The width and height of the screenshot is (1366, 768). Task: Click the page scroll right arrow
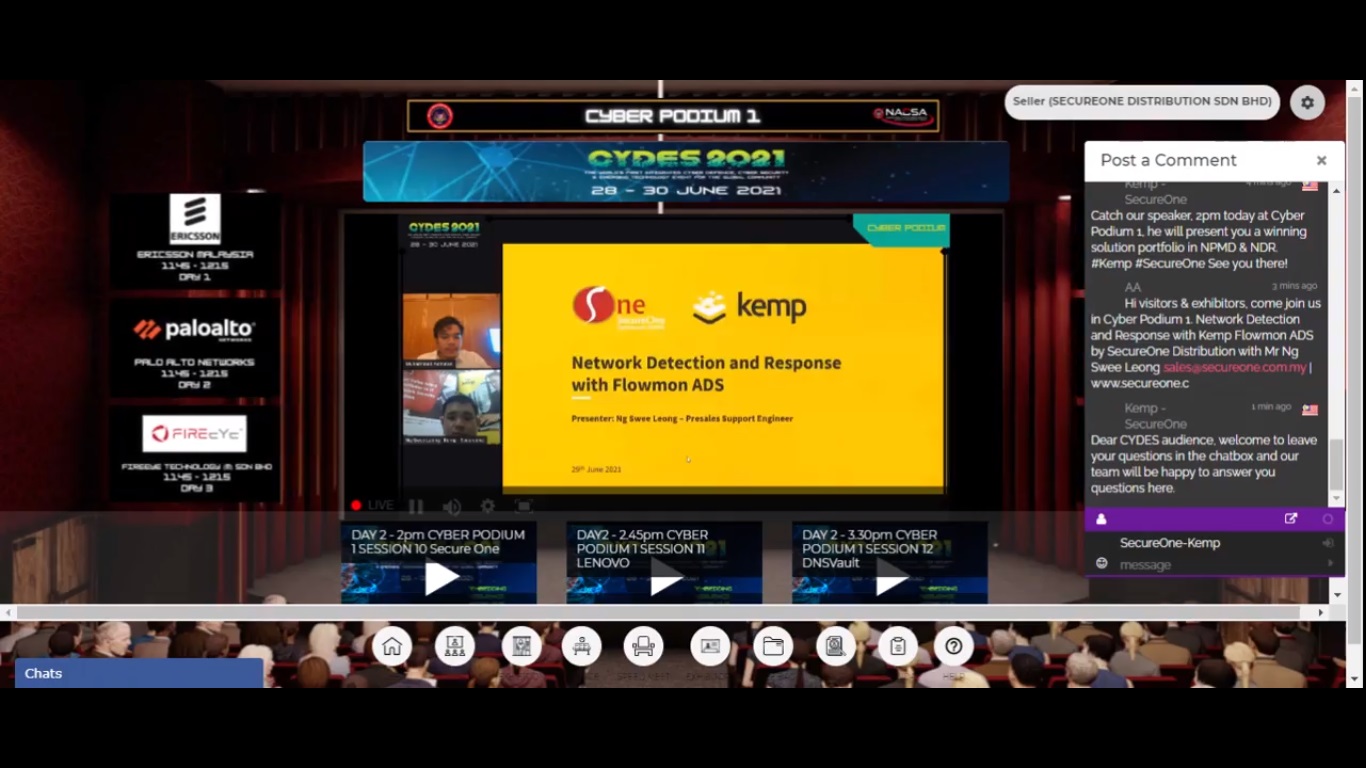[x=1321, y=612]
